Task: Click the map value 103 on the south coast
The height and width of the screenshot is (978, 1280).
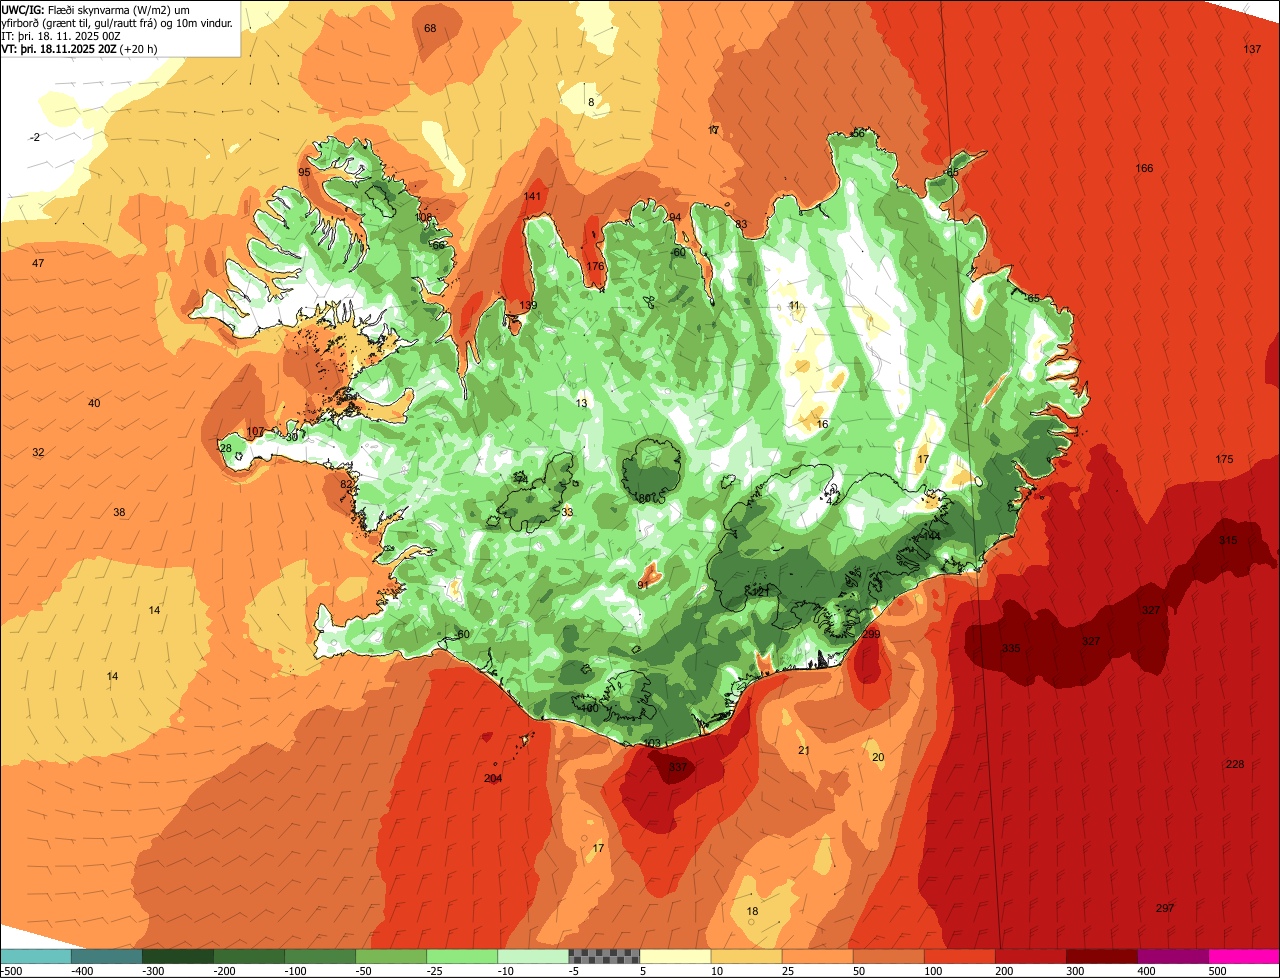Action: pos(652,743)
